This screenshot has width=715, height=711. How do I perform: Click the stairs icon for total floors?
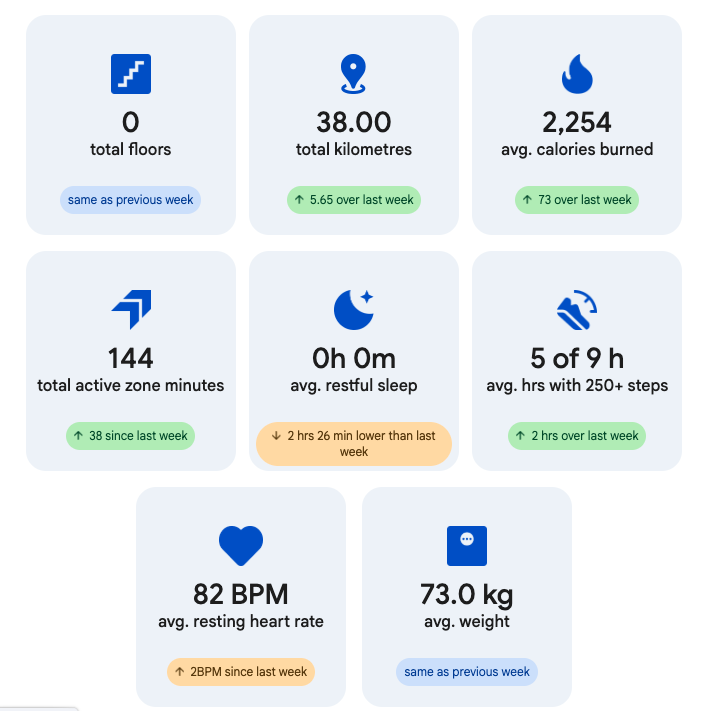[x=131, y=74]
